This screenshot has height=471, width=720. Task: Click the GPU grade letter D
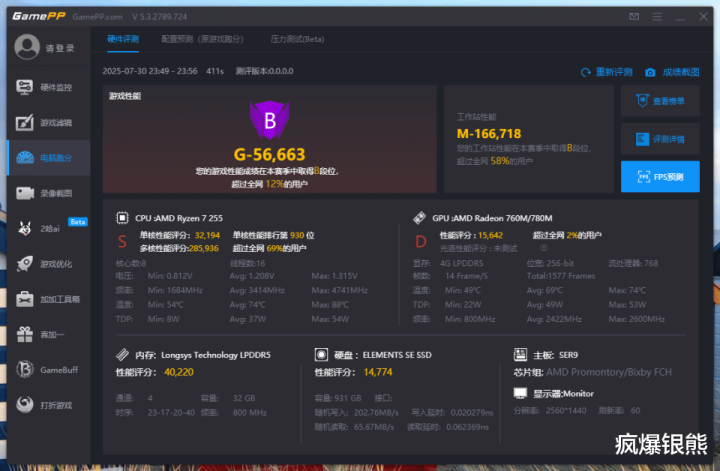click(421, 241)
